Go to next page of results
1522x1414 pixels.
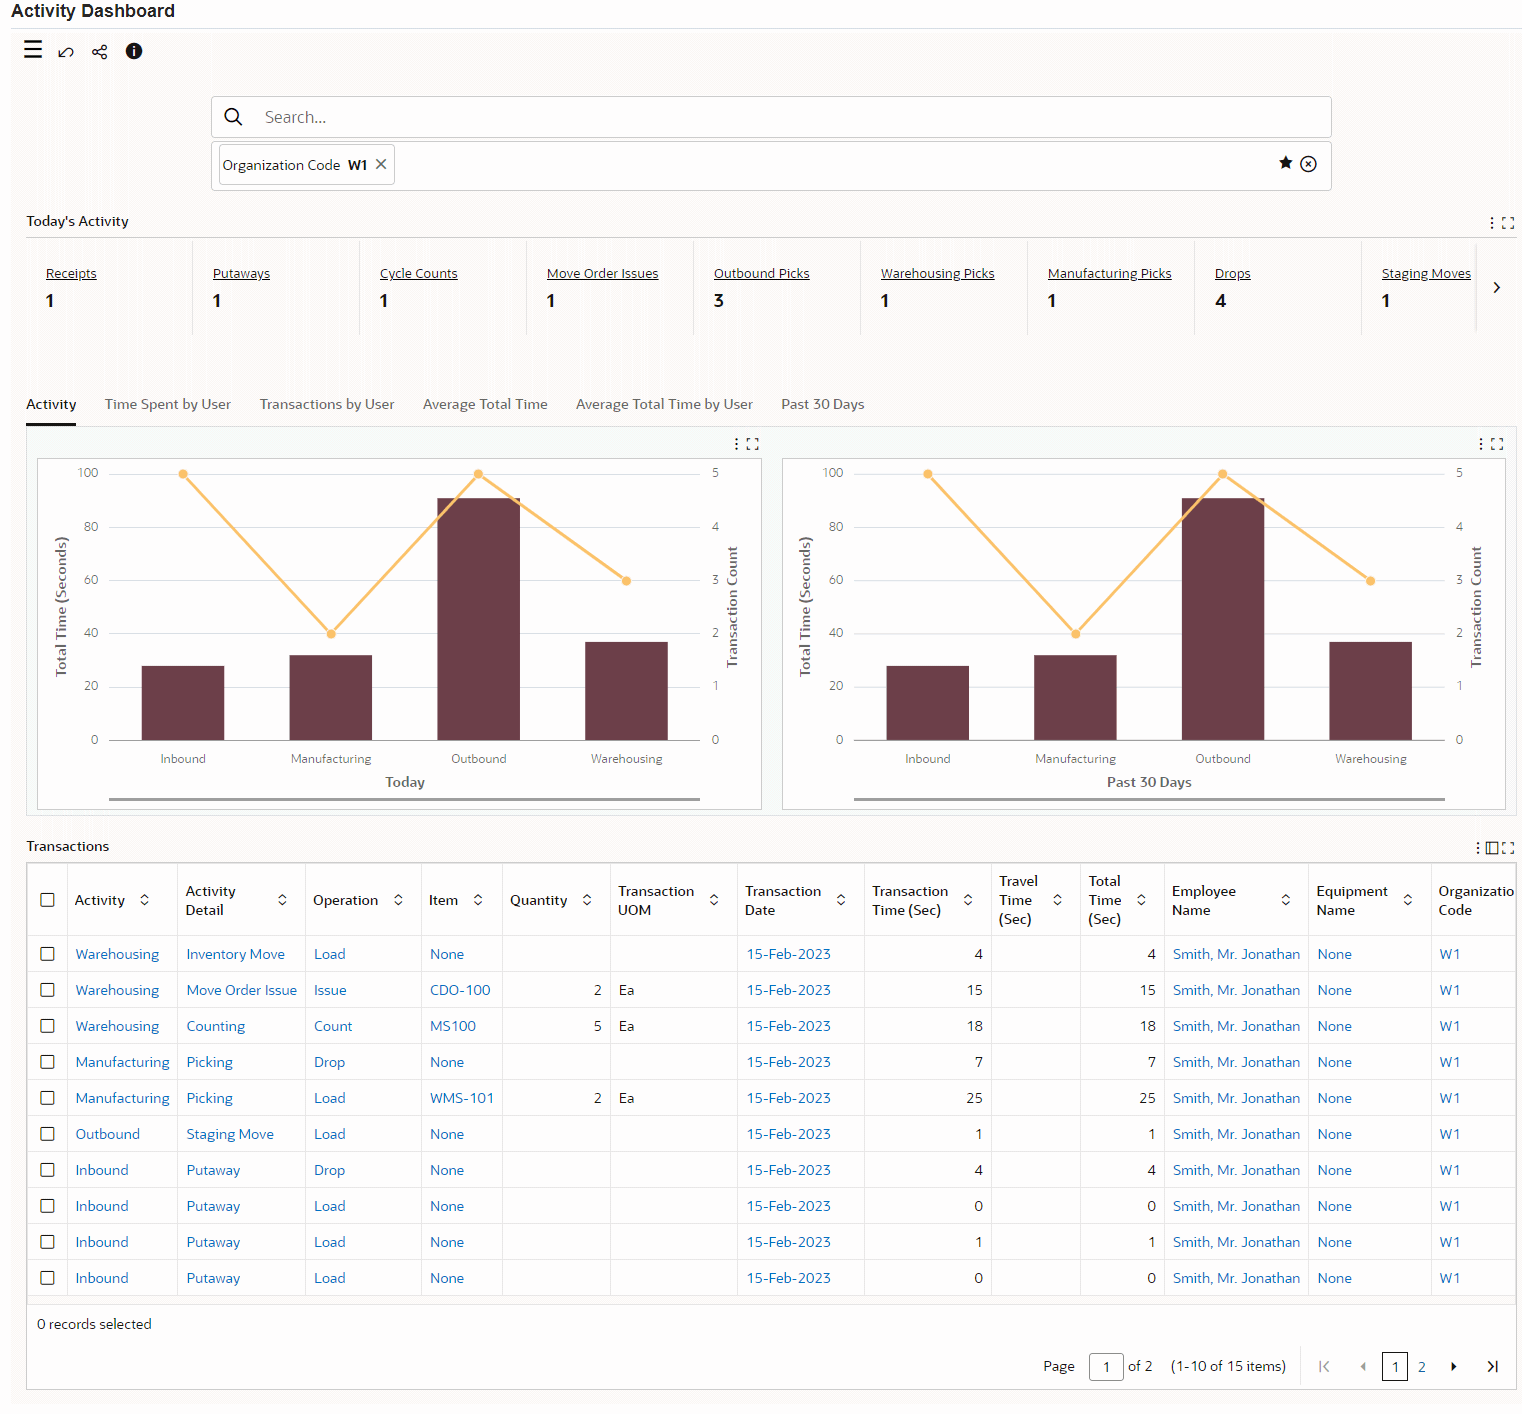pyautogui.click(x=1454, y=1366)
